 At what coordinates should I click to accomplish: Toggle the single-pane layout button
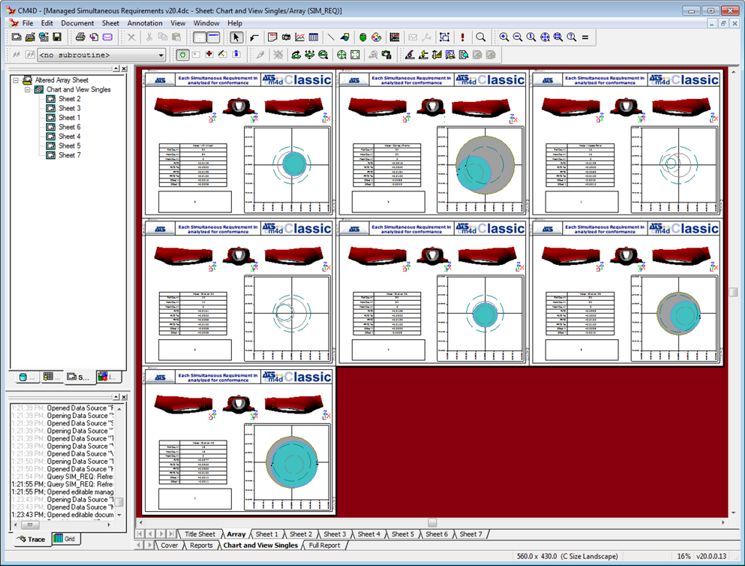point(213,37)
